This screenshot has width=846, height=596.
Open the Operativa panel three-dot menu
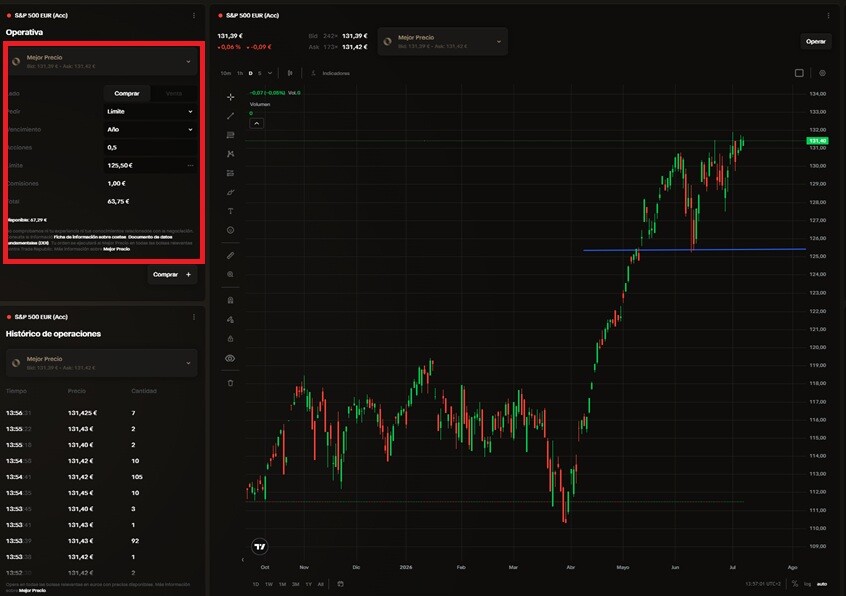coord(194,16)
